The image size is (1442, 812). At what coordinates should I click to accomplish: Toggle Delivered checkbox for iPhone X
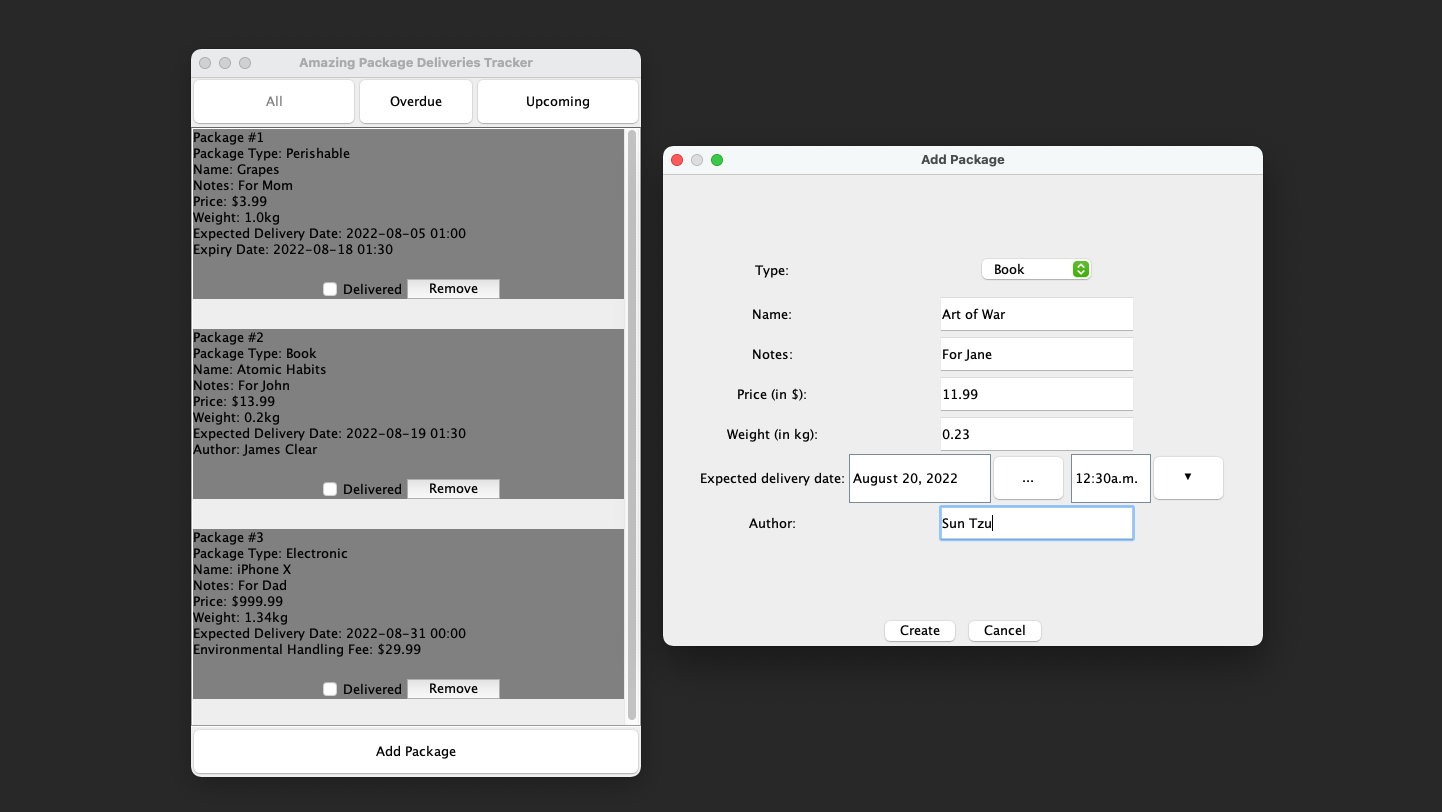click(330, 689)
